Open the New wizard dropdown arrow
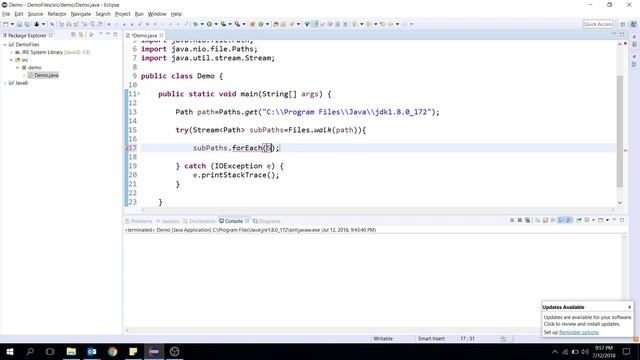The height and width of the screenshot is (360, 640). click(12, 24)
